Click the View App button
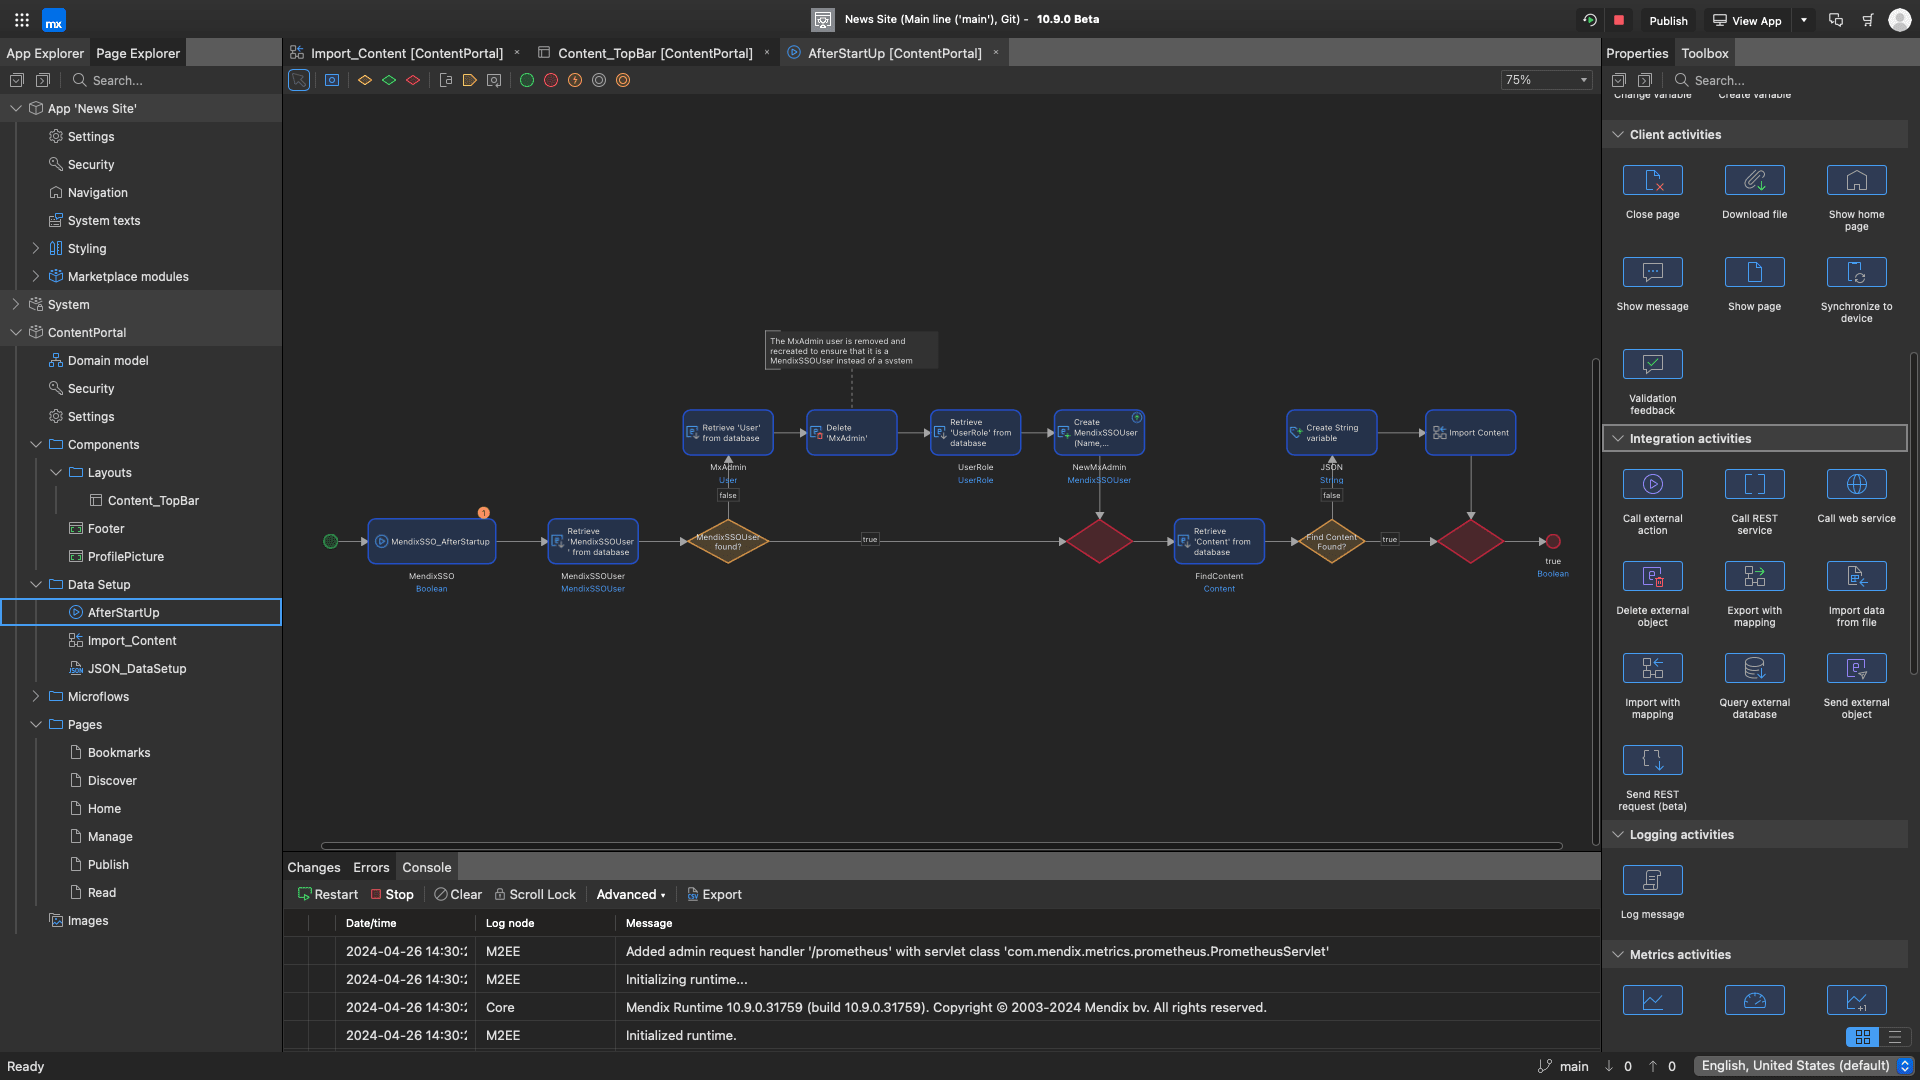 point(1747,20)
